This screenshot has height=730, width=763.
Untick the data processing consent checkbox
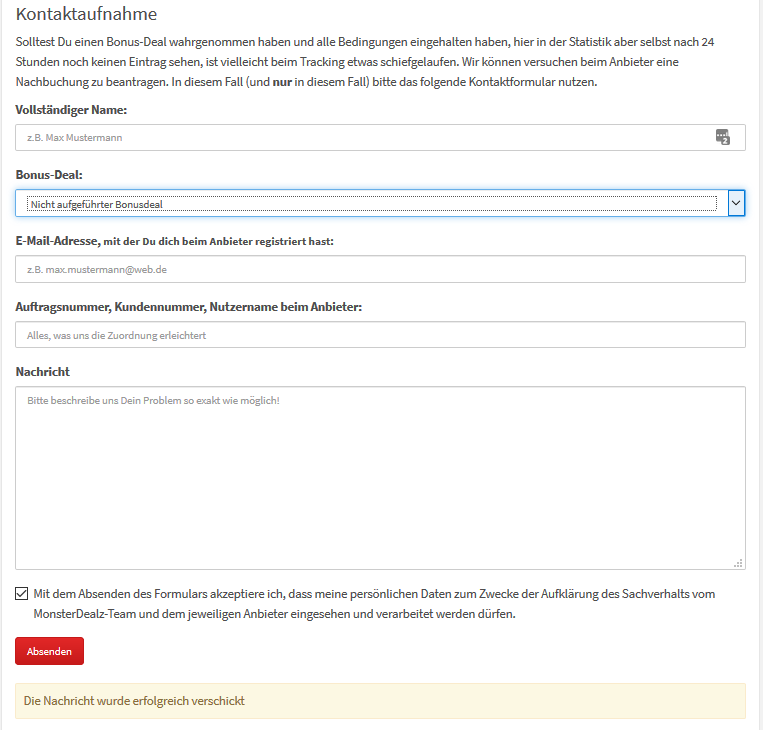pyautogui.click(x=22, y=594)
